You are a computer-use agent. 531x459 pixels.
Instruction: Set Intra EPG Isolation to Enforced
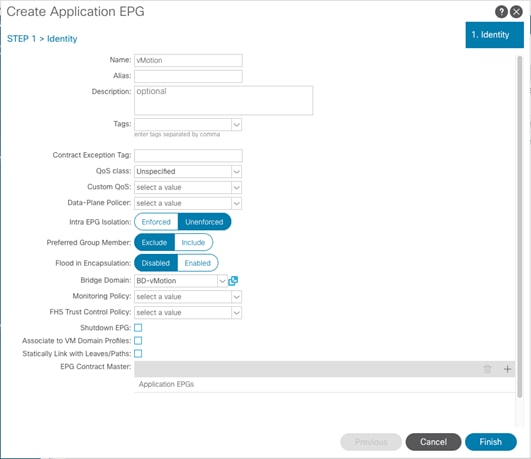point(156,222)
